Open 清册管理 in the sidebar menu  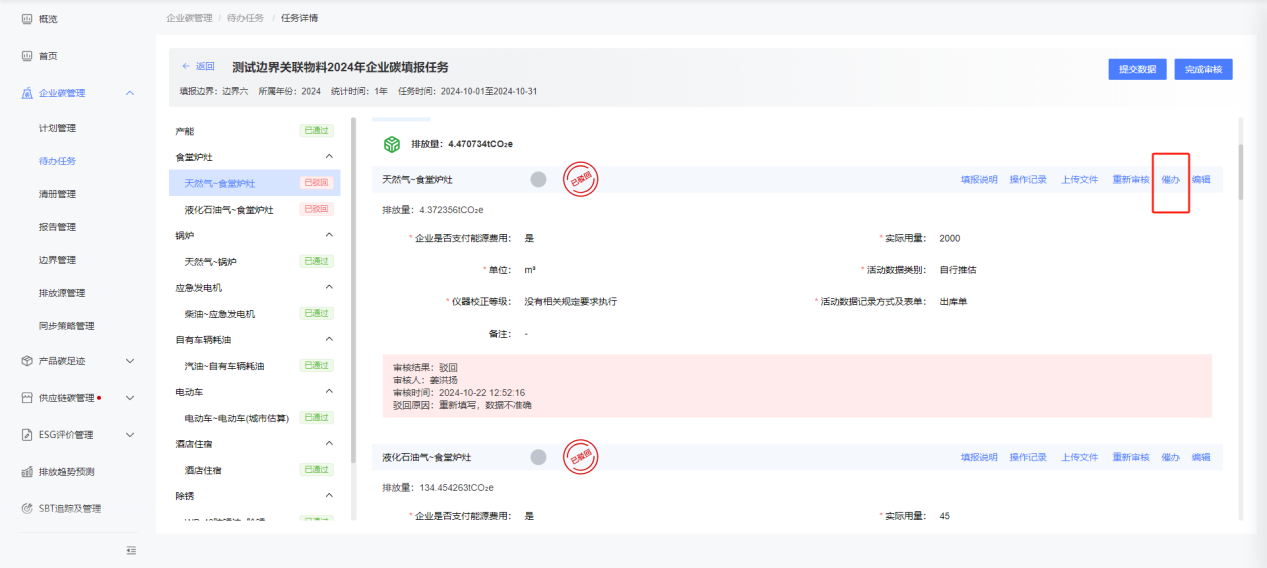coord(57,194)
